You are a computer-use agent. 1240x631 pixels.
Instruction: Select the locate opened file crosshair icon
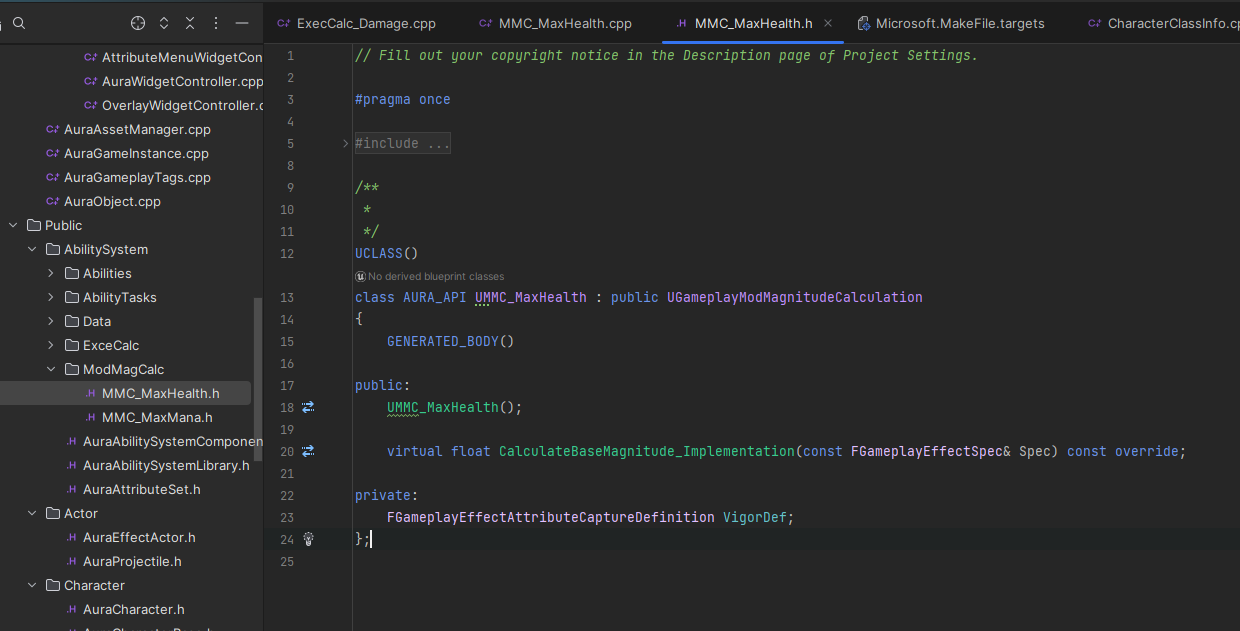tap(138, 23)
